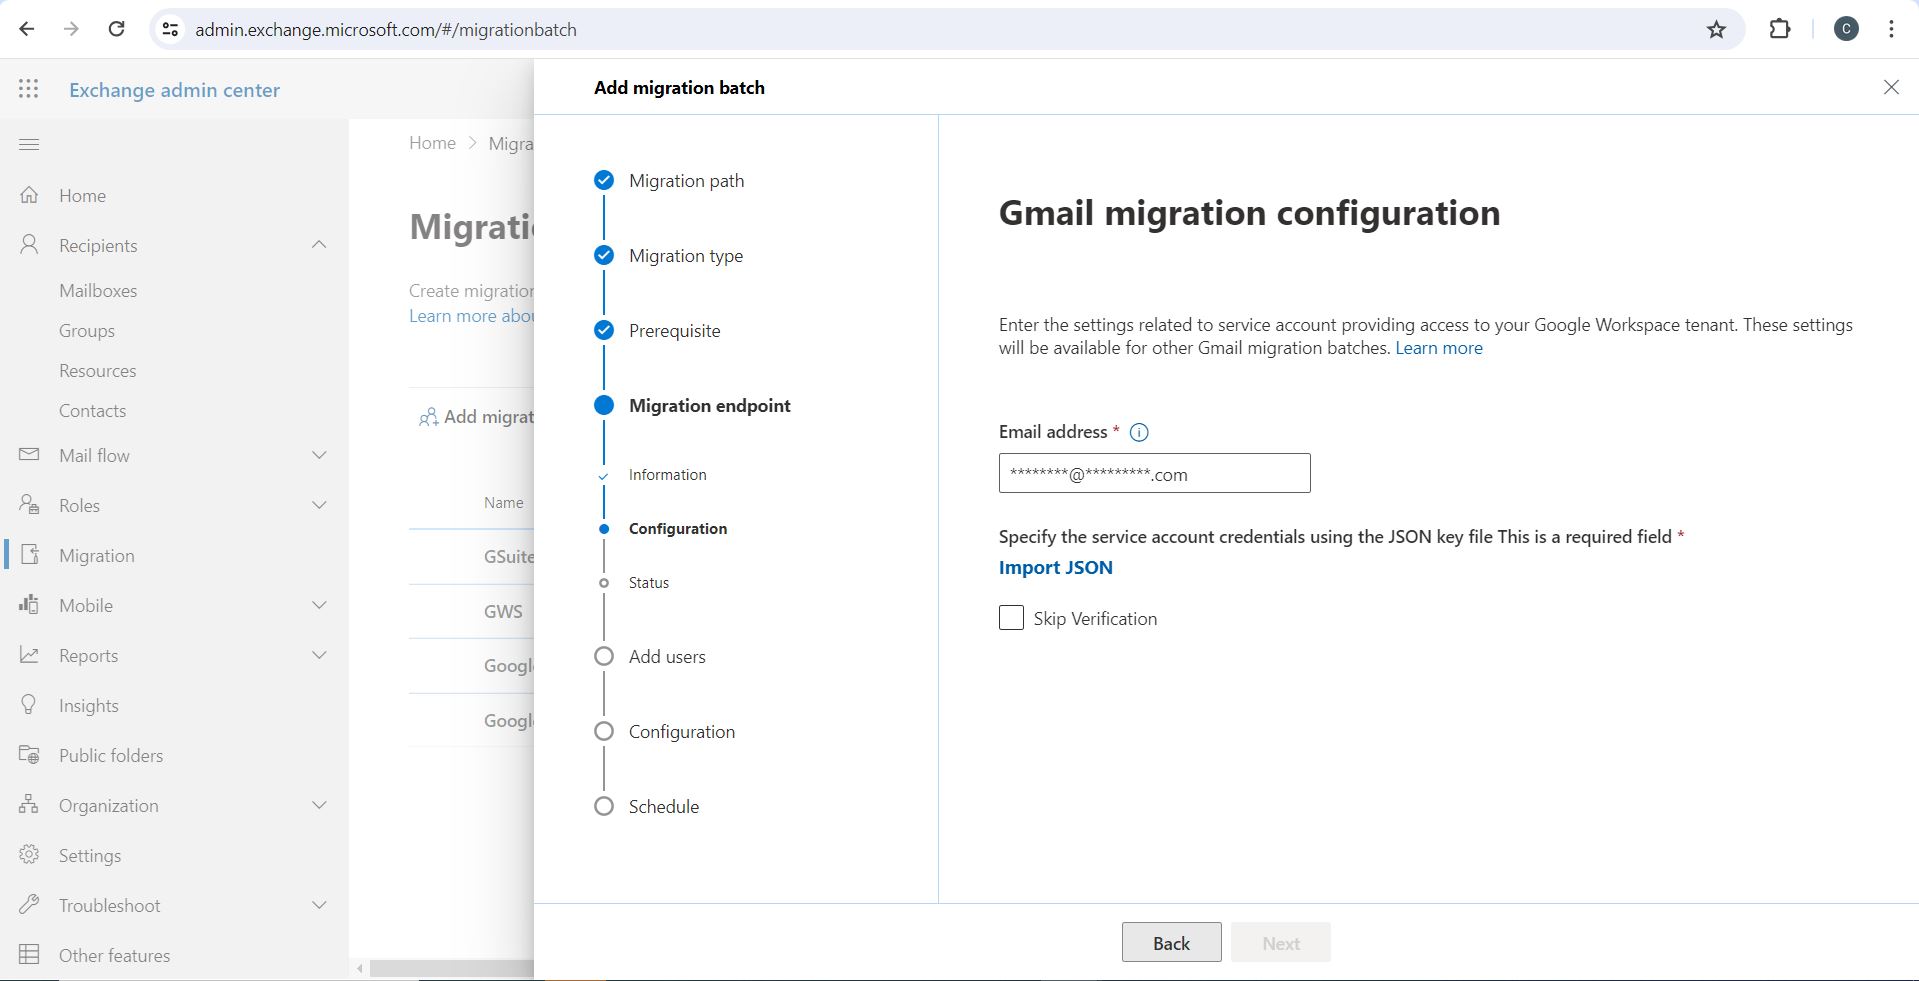The height and width of the screenshot is (981, 1919).
Task: Click the Home icon in sidebar
Action: coord(30,195)
